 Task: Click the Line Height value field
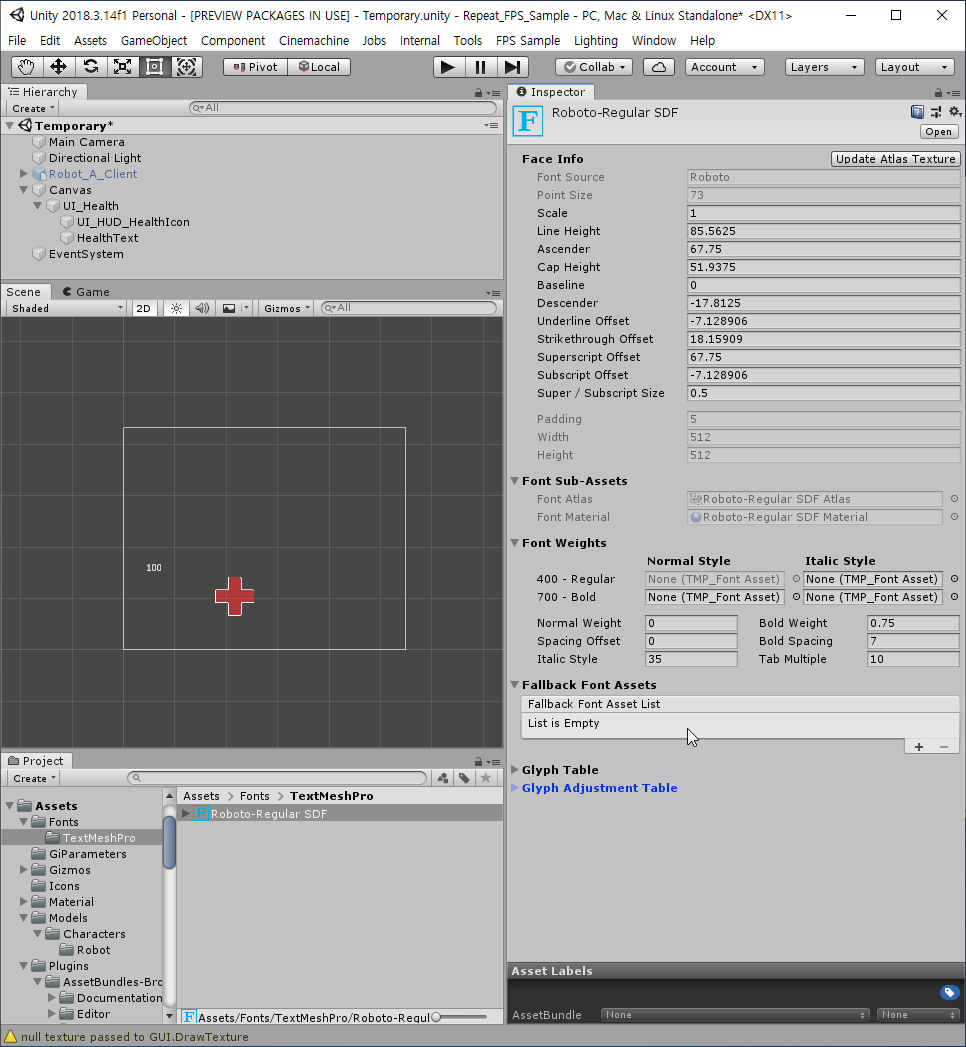point(823,231)
